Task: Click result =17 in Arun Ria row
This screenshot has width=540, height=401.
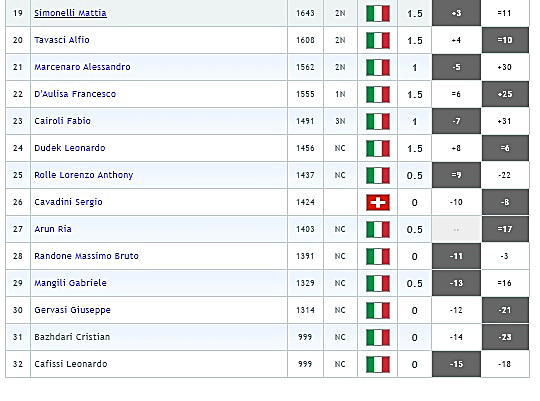Action: click(x=505, y=229)
